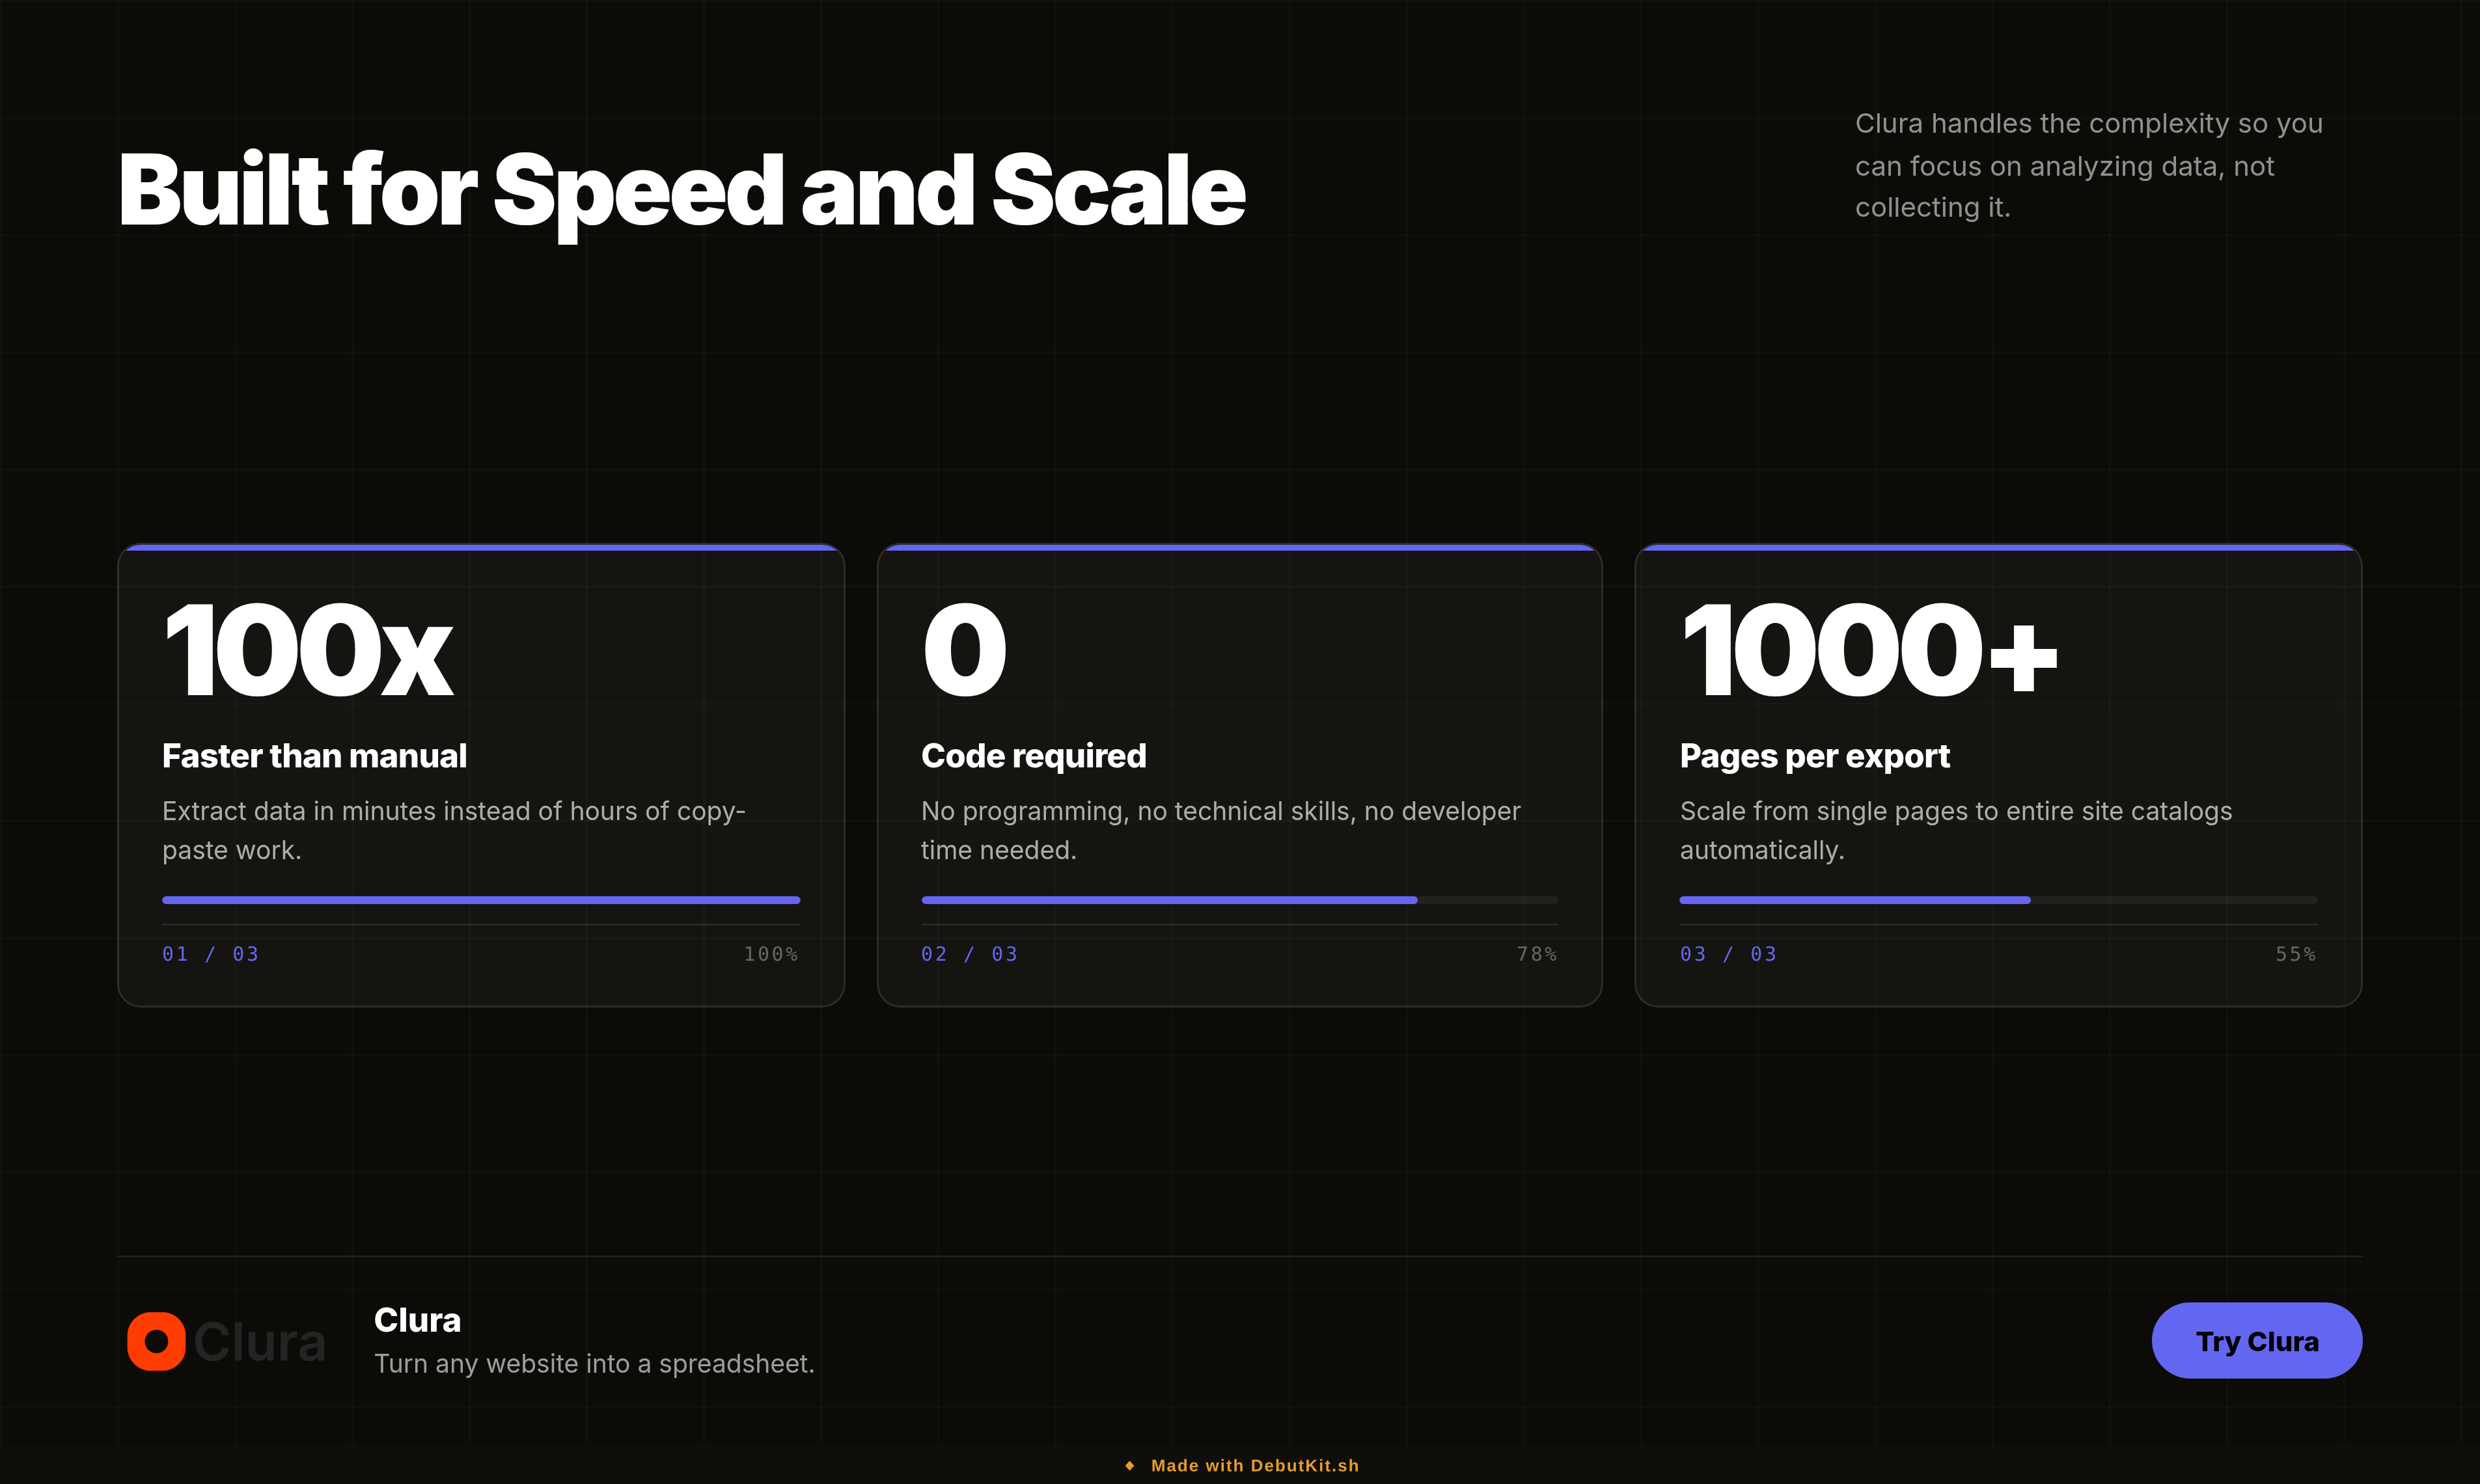This screenshot has height=1484, width=2480.
Task: Click the Pages per export heading
Action: pyautogui.click(x=1815, y=757)
